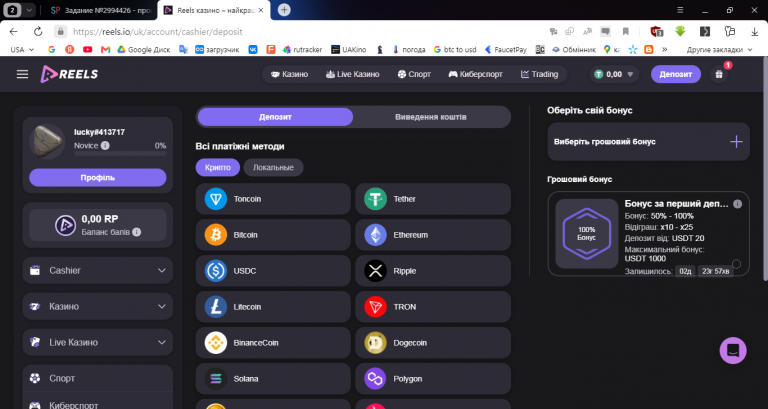Image resolution: width=768 pixels, height=409 pixels.
Task: Pick USDC for deposit
Action: click(x=273, y=271)
